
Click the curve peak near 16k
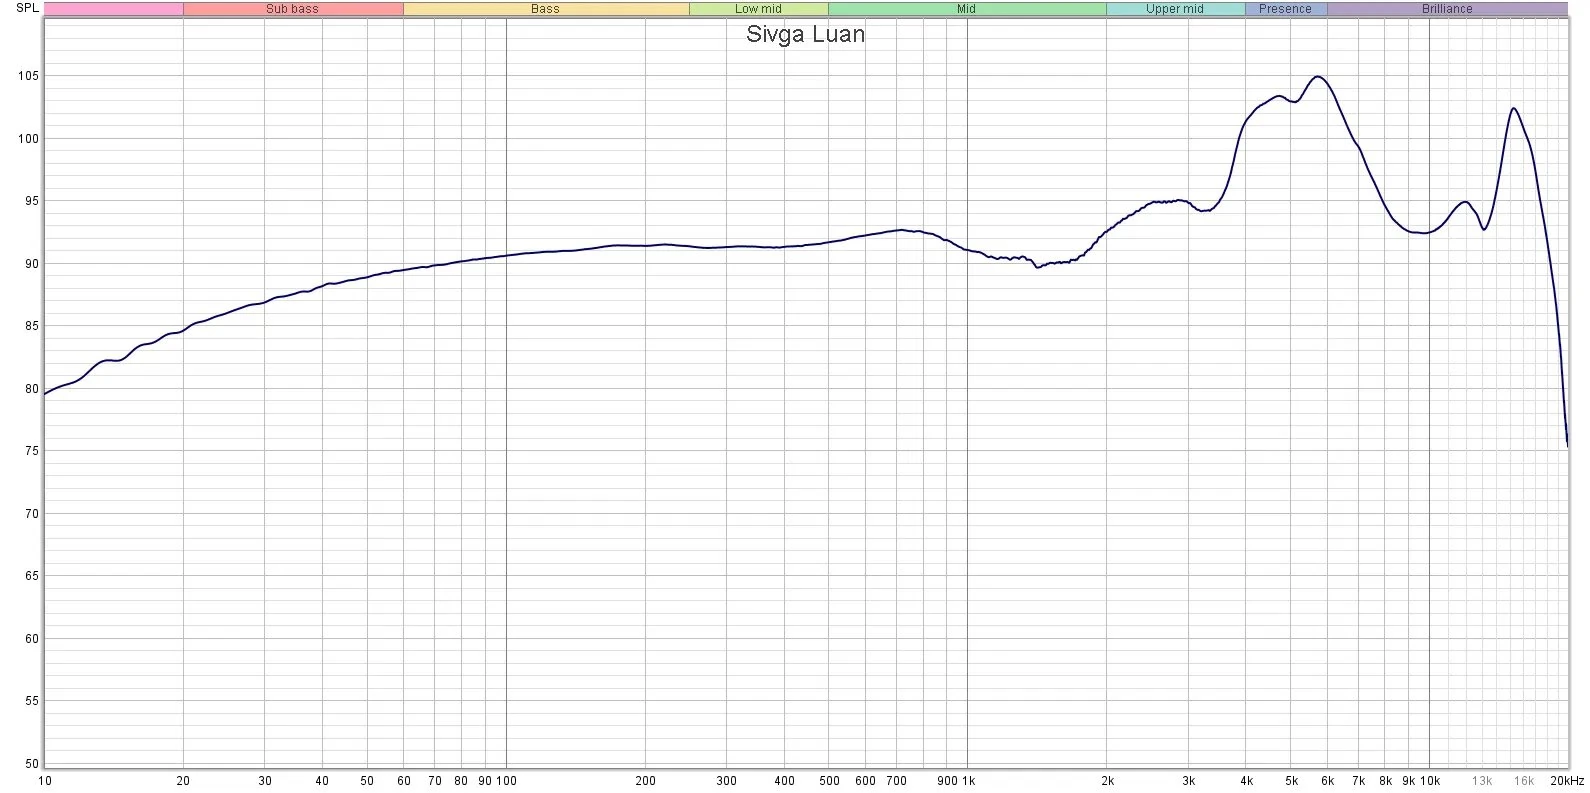point(1514,108)
